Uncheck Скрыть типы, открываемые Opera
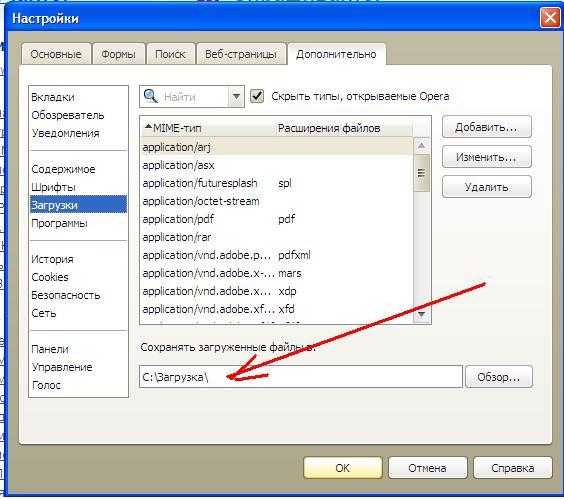 pos(257,96)
